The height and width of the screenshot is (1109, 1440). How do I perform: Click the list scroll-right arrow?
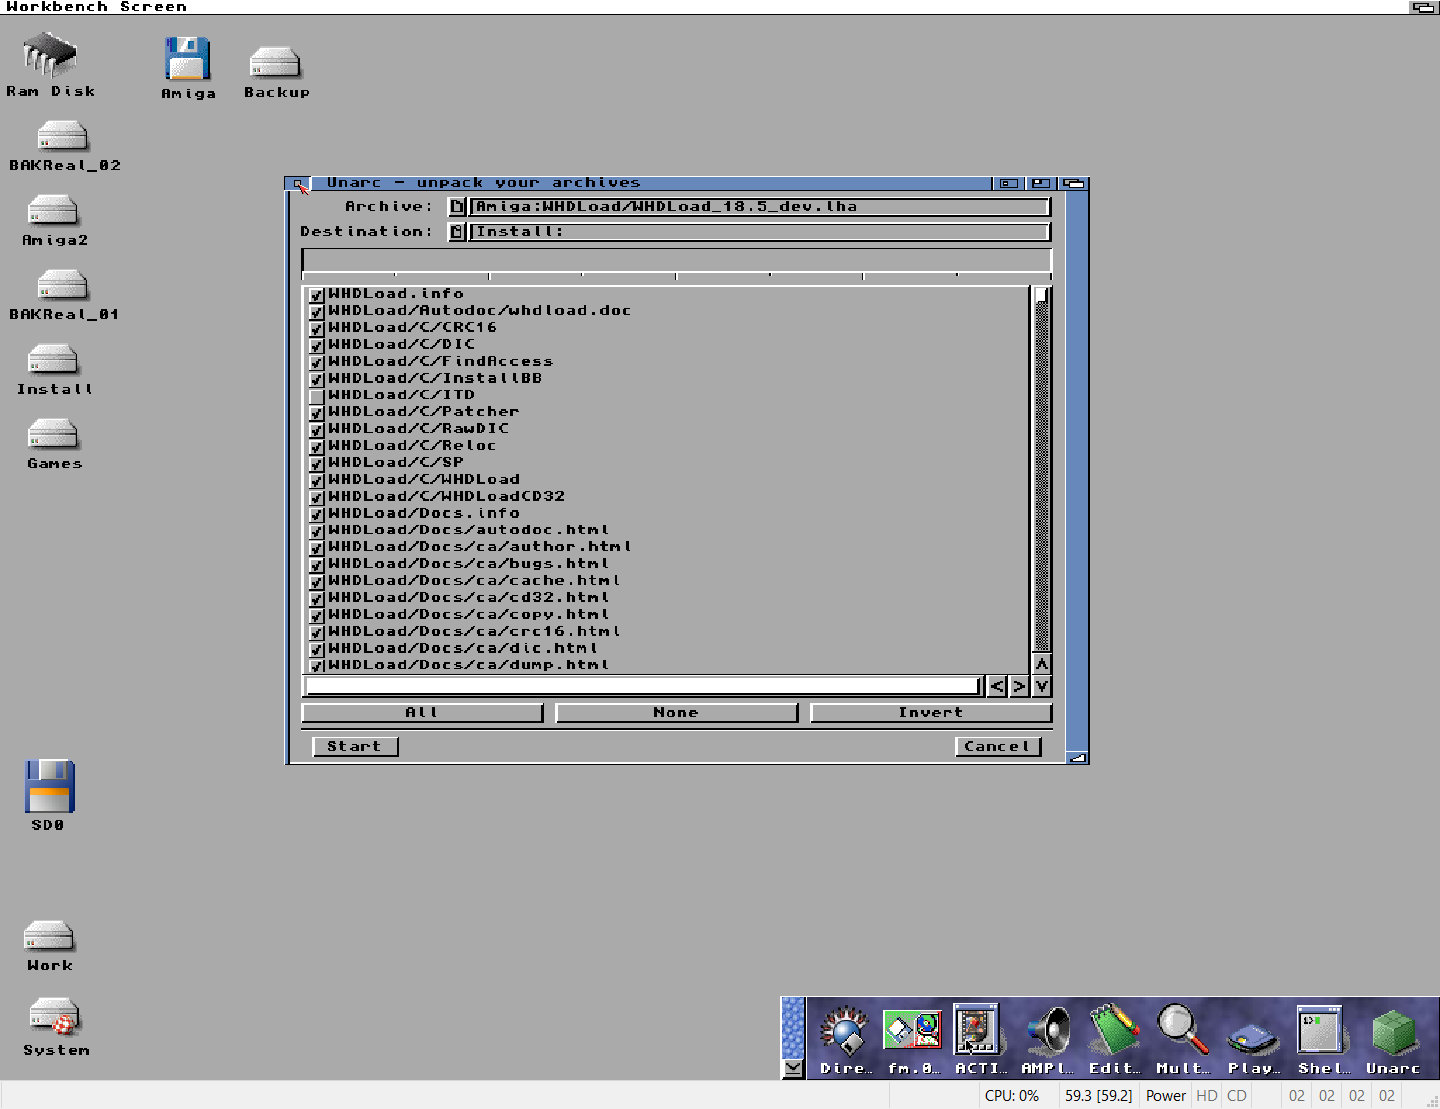[1019, 686]
